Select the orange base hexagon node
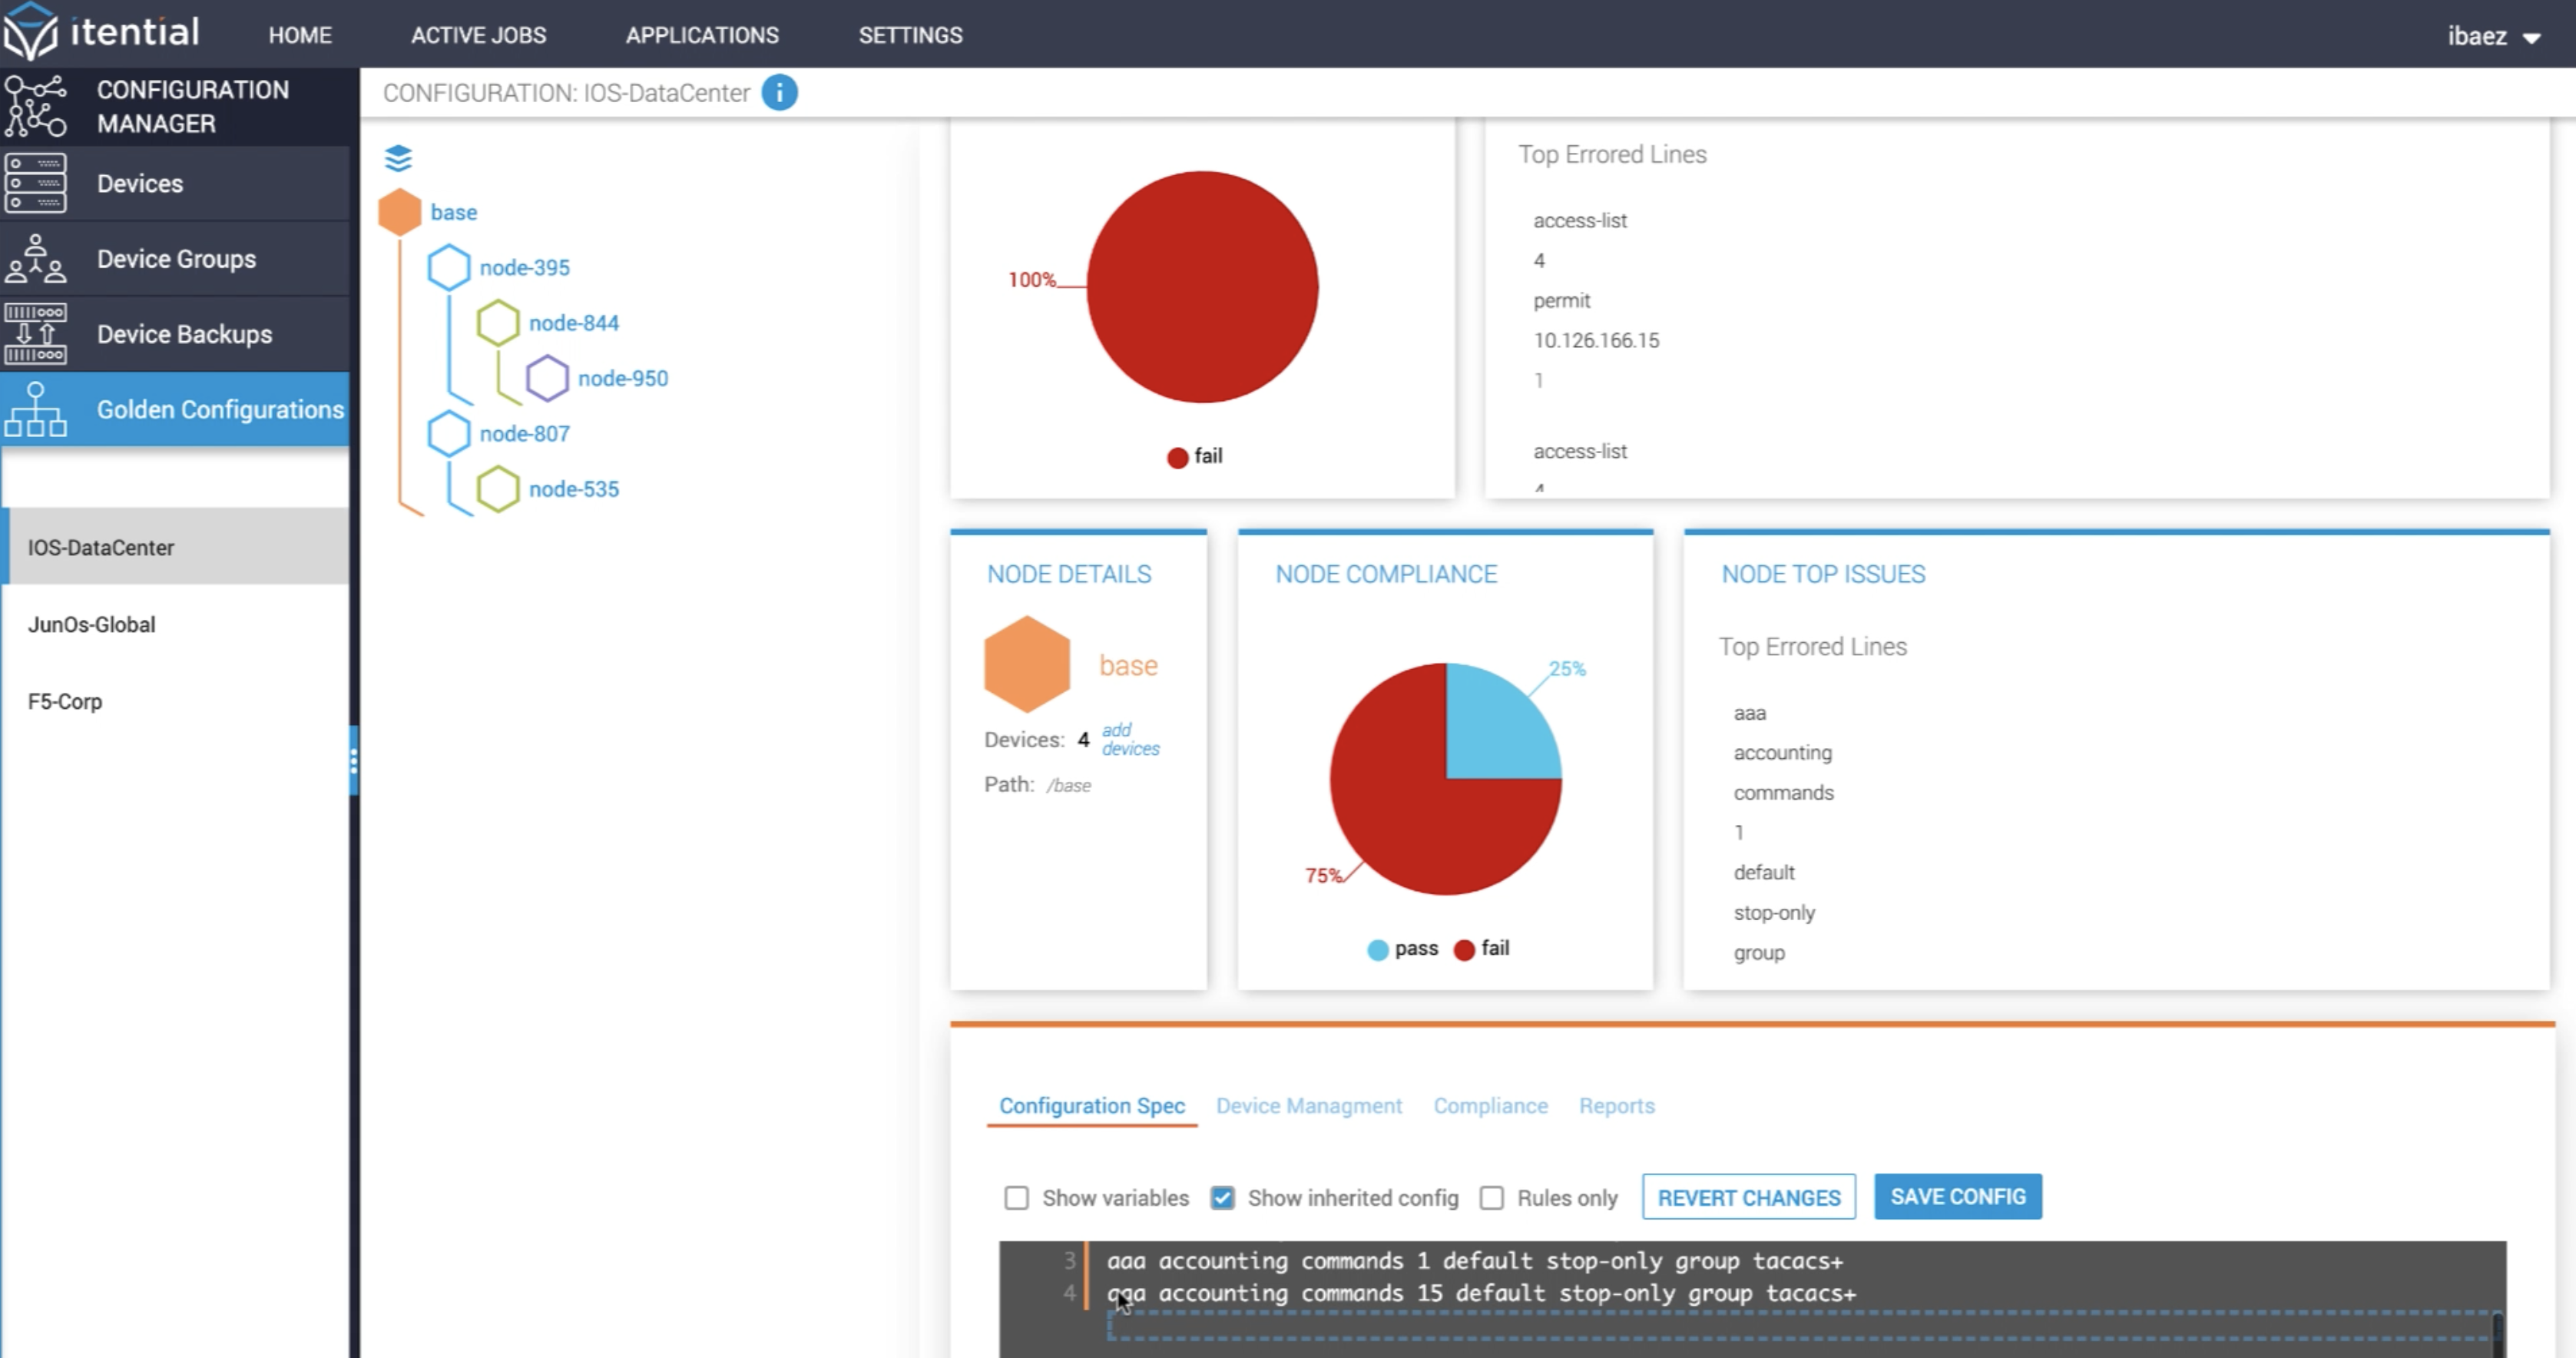Viewport: 2576px width, 1358px height. pos(400,212)
